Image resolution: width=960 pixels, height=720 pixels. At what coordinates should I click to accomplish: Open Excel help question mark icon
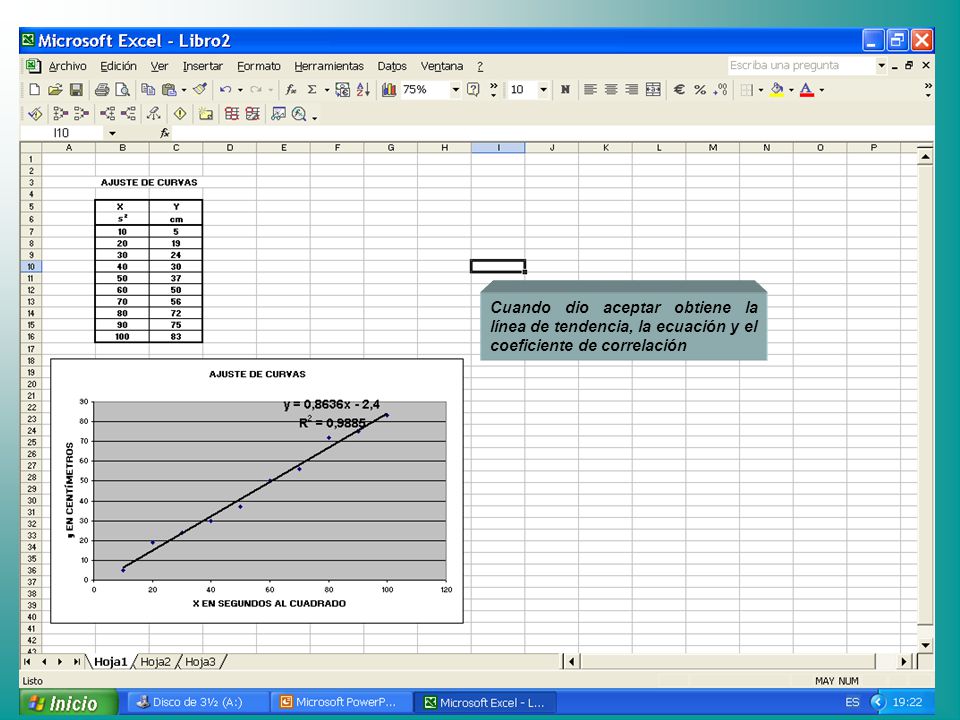click(x=473, y=90)
